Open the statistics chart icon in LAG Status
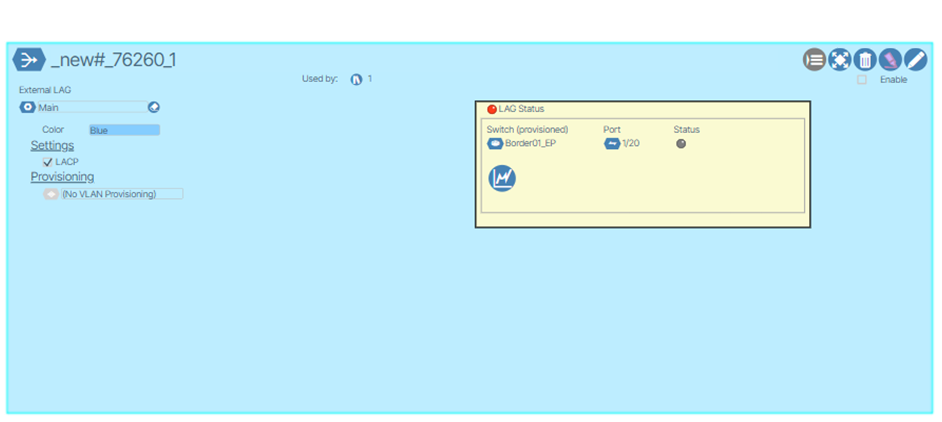This screenshot has height=422, width=942. click(x=502, y=179)
